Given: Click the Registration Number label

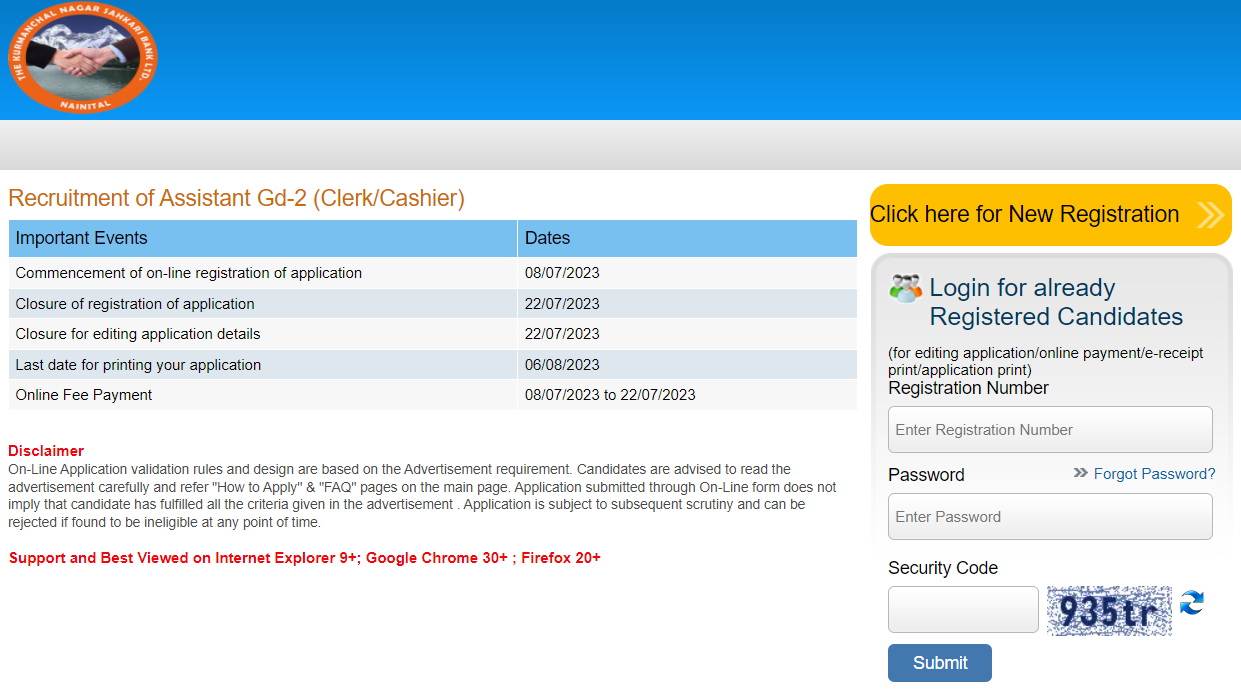Looking at the screenshot, I should tap(968, 388).
